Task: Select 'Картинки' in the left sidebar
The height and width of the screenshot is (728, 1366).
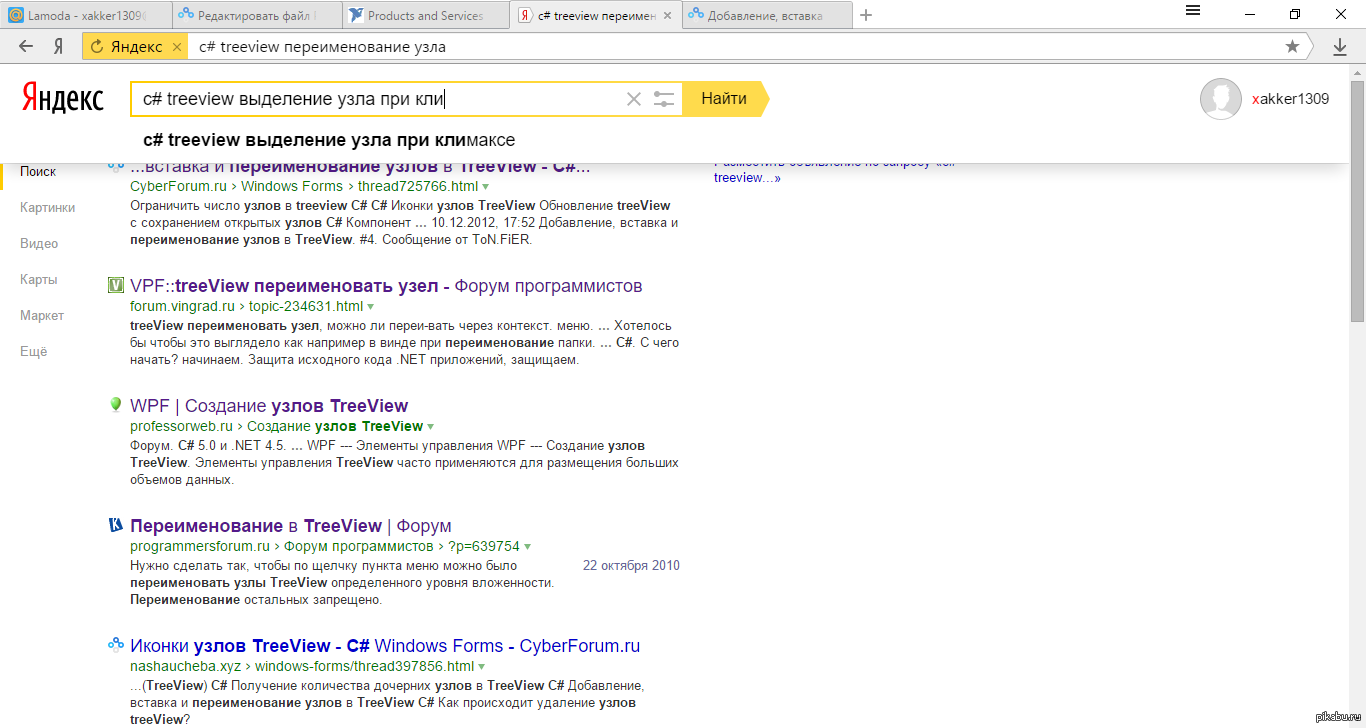Action: click(x=47, y=207)
